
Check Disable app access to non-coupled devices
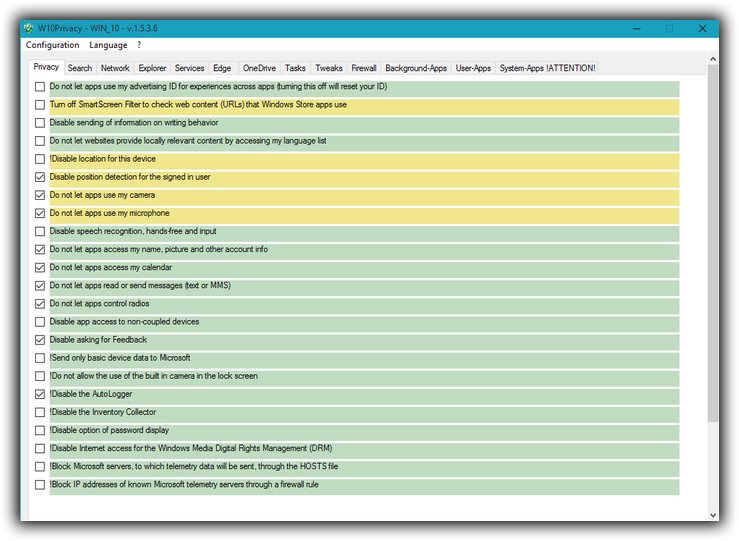[x=40, y=322]
